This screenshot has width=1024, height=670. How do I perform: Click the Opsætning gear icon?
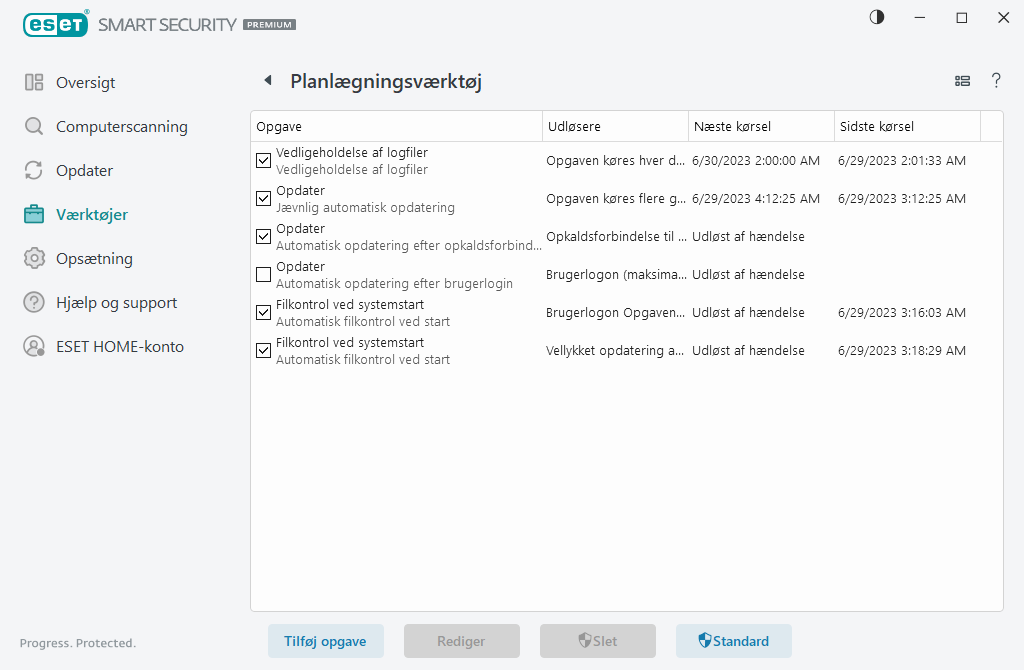[x=34, y=259]
